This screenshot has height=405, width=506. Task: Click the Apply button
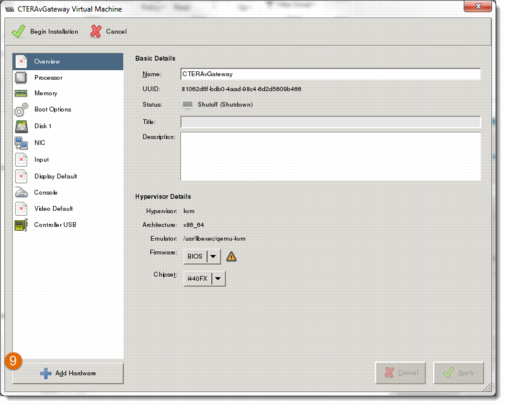pos(458,373)
